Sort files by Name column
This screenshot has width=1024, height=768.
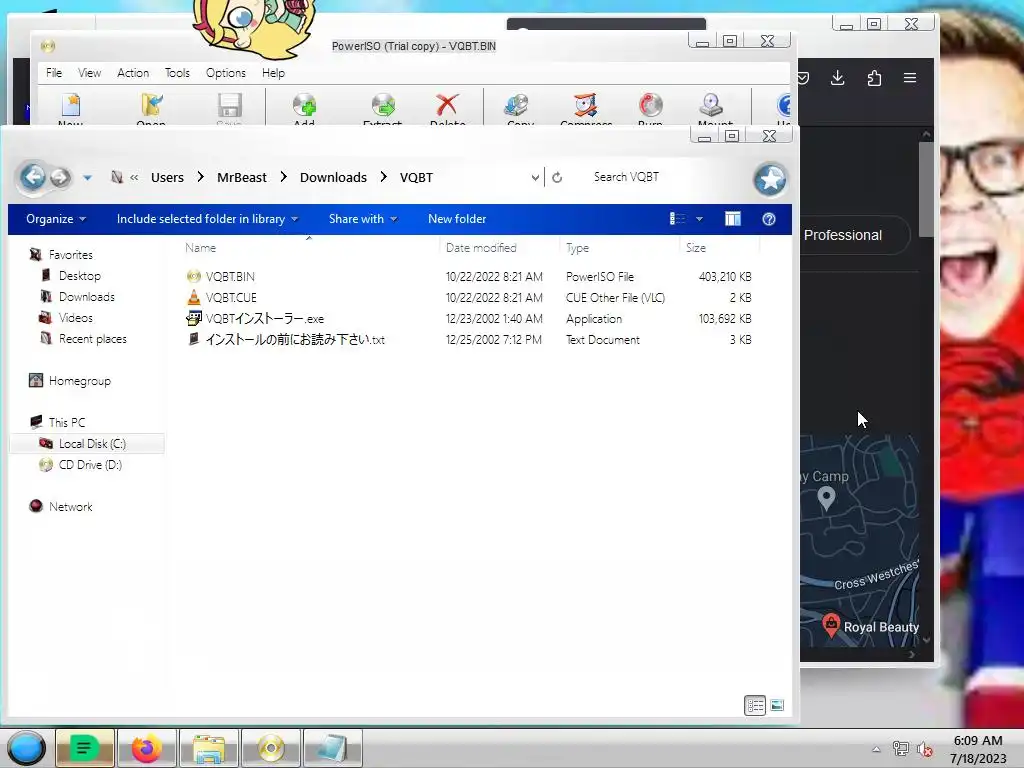pyautogui.click(x=200, y=248)
